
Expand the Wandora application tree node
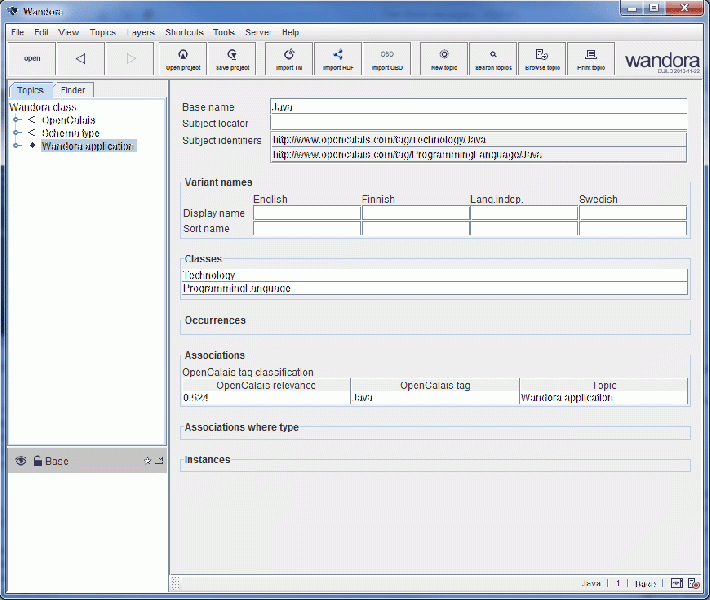16,146
